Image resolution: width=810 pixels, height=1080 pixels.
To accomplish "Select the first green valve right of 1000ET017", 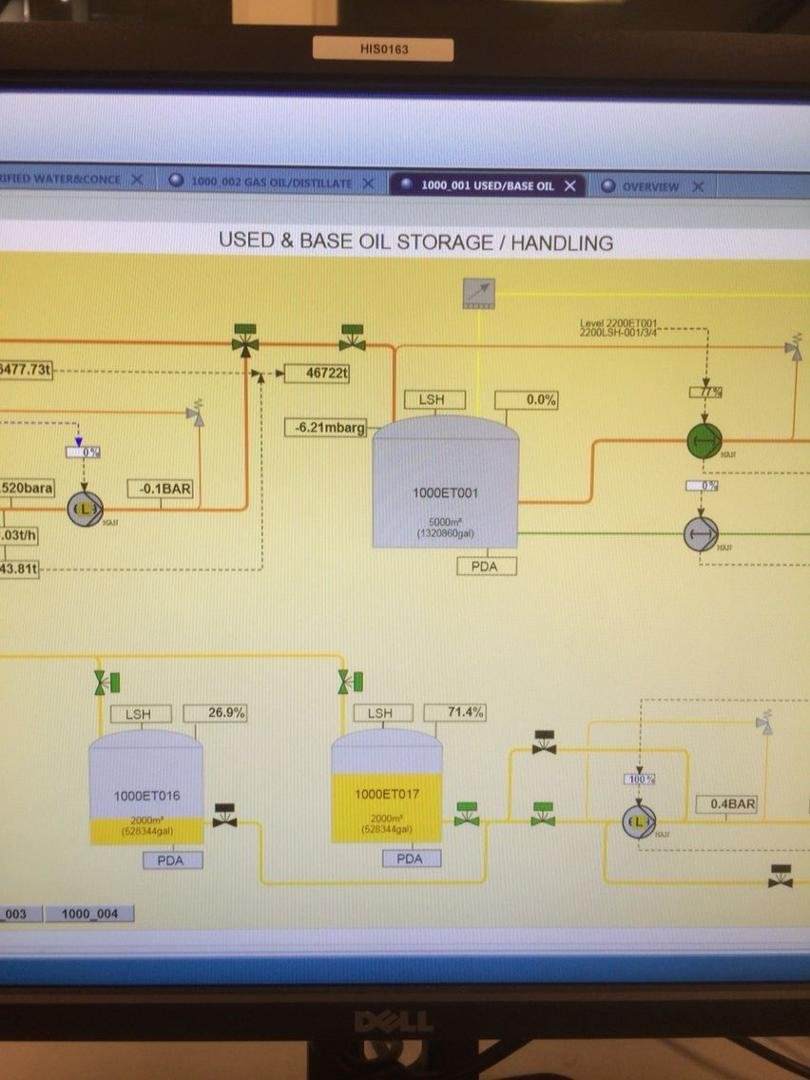I will click(x=467, y=813).
